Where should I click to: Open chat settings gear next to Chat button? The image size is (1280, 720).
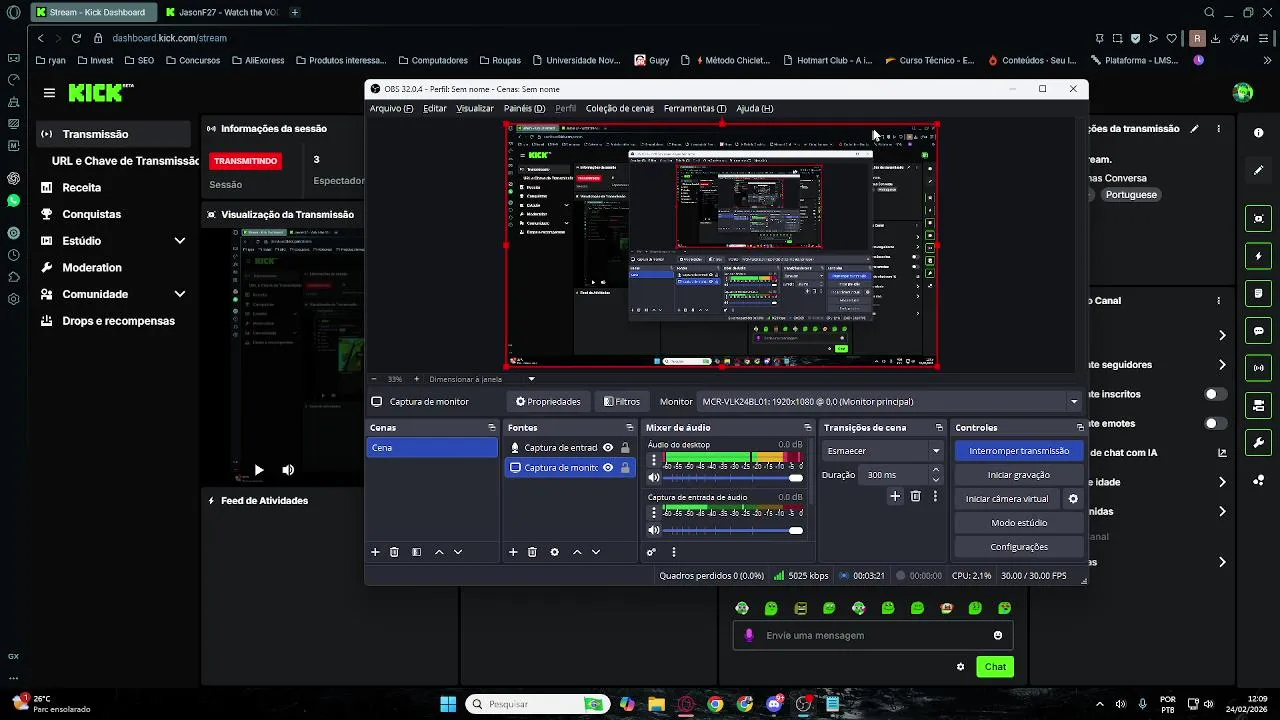(x=961, y=667)
